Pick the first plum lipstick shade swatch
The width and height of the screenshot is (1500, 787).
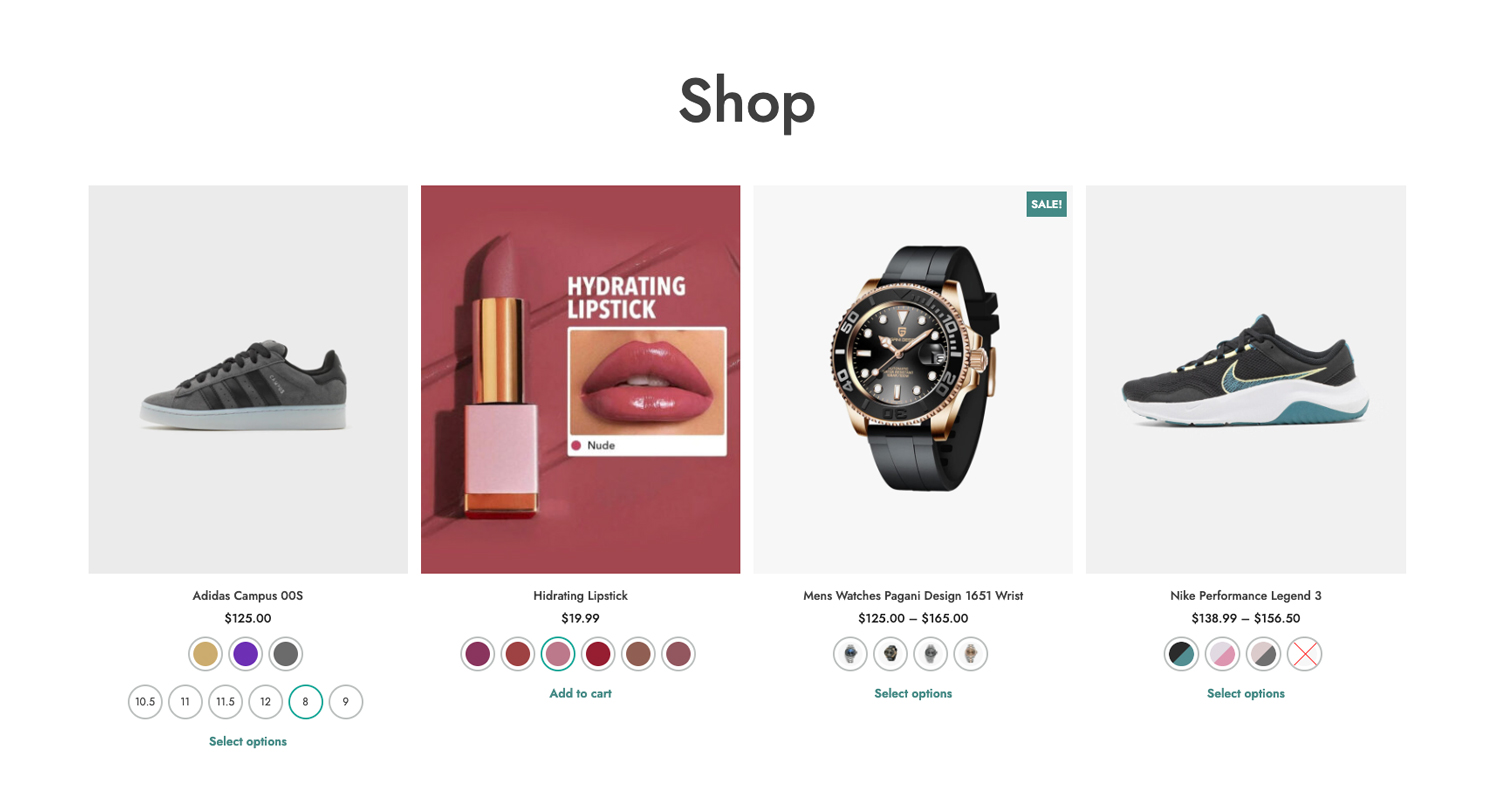coord(478,654)
